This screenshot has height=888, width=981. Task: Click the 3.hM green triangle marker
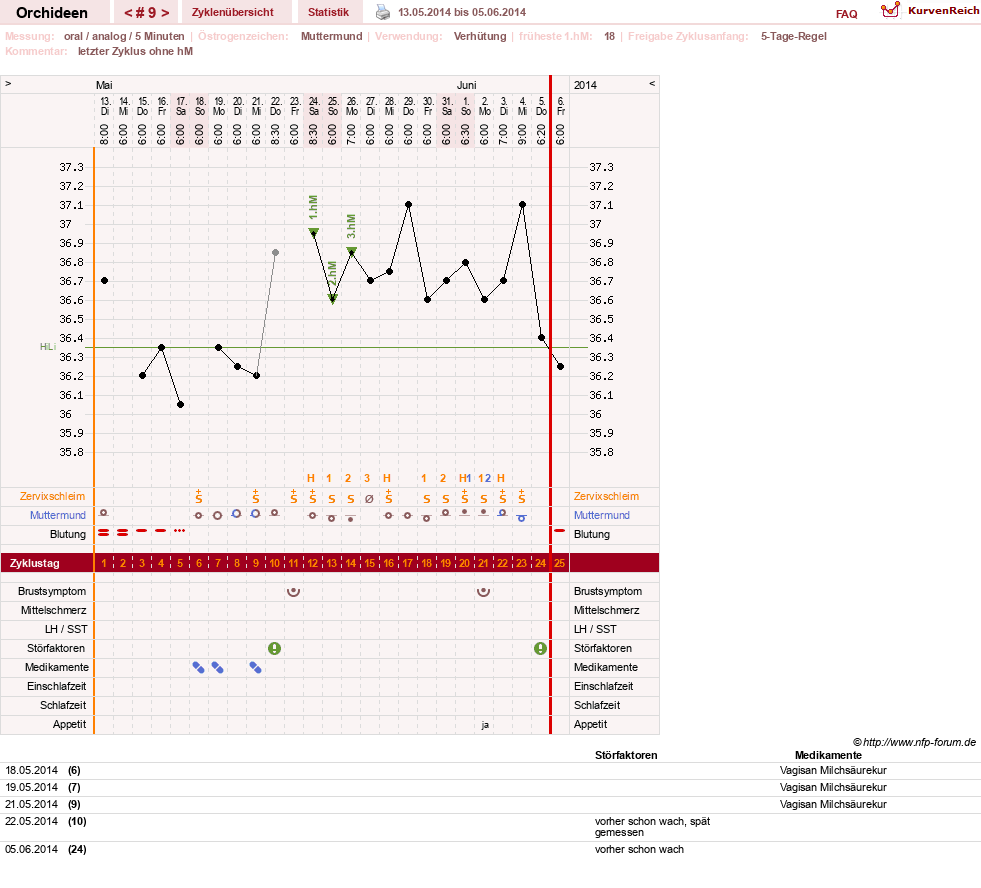click(352, 252)
